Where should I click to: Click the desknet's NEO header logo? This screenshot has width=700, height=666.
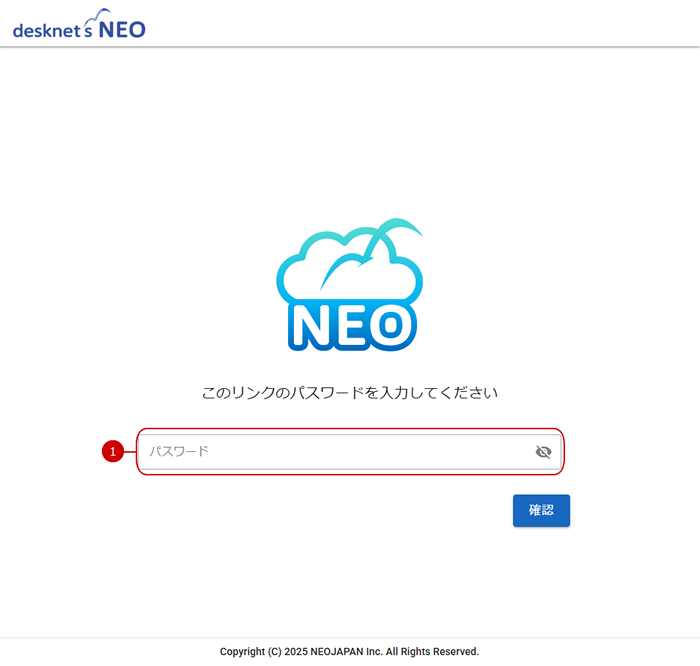(79, 24)
